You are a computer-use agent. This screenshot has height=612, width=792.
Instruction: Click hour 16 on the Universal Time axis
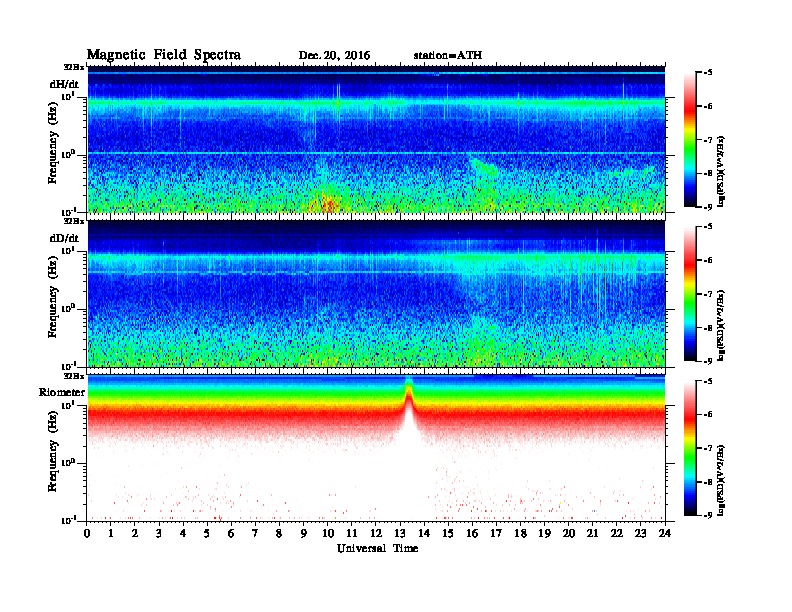coord(472,533)
